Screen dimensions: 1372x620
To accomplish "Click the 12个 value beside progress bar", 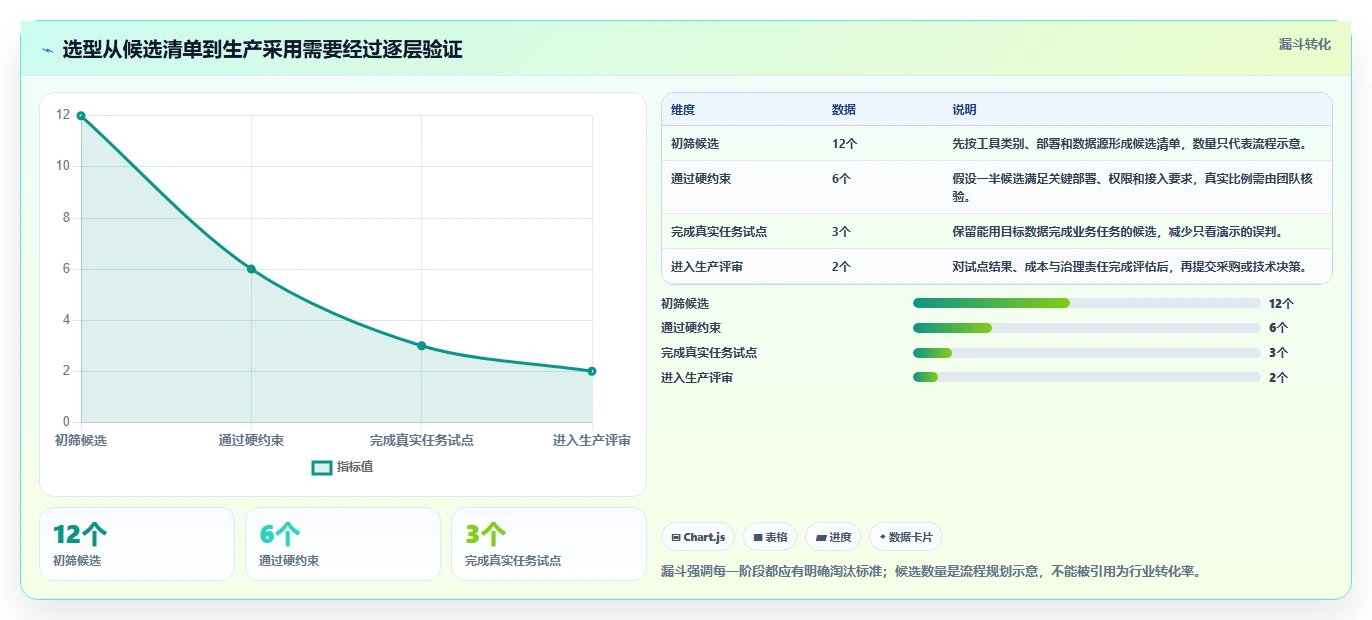I will [1281, 303].
